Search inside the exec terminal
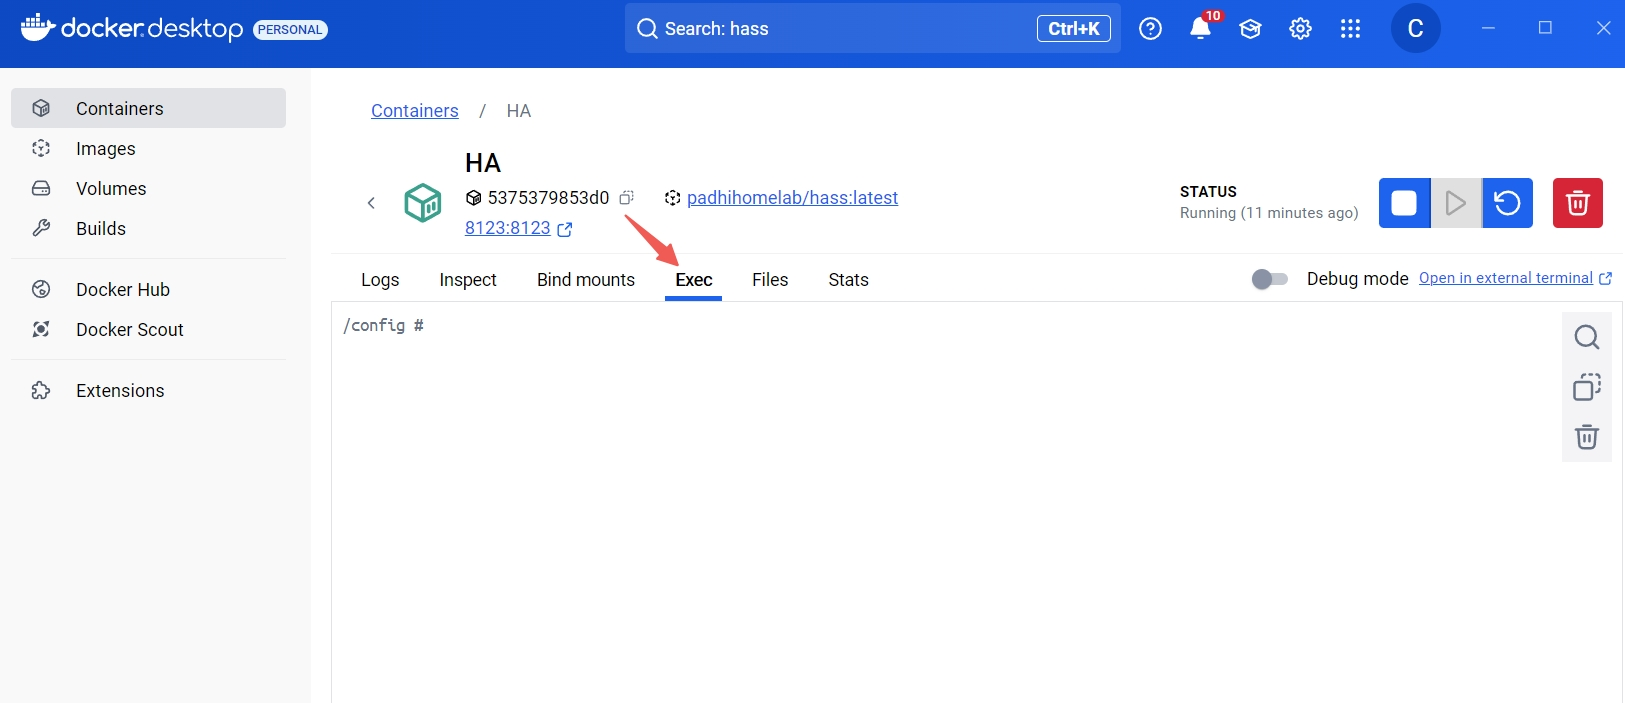Image resolution: width=1625 pixels, height=703 pixels. coord(1586,337)
